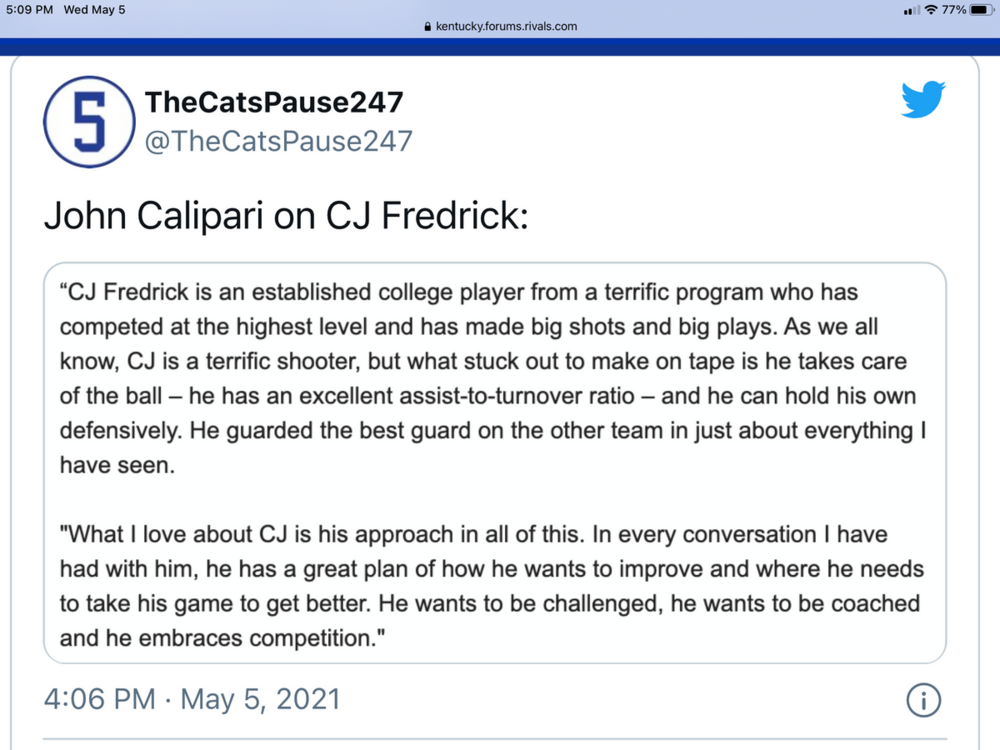Open TheCatsPause247 display name

pos(274,102)
